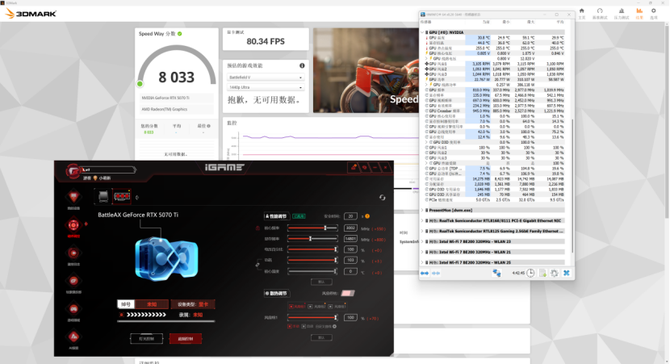Open the highlighted overclock icon in iGame sidebar
670x364 pixels.
[73, 225]
